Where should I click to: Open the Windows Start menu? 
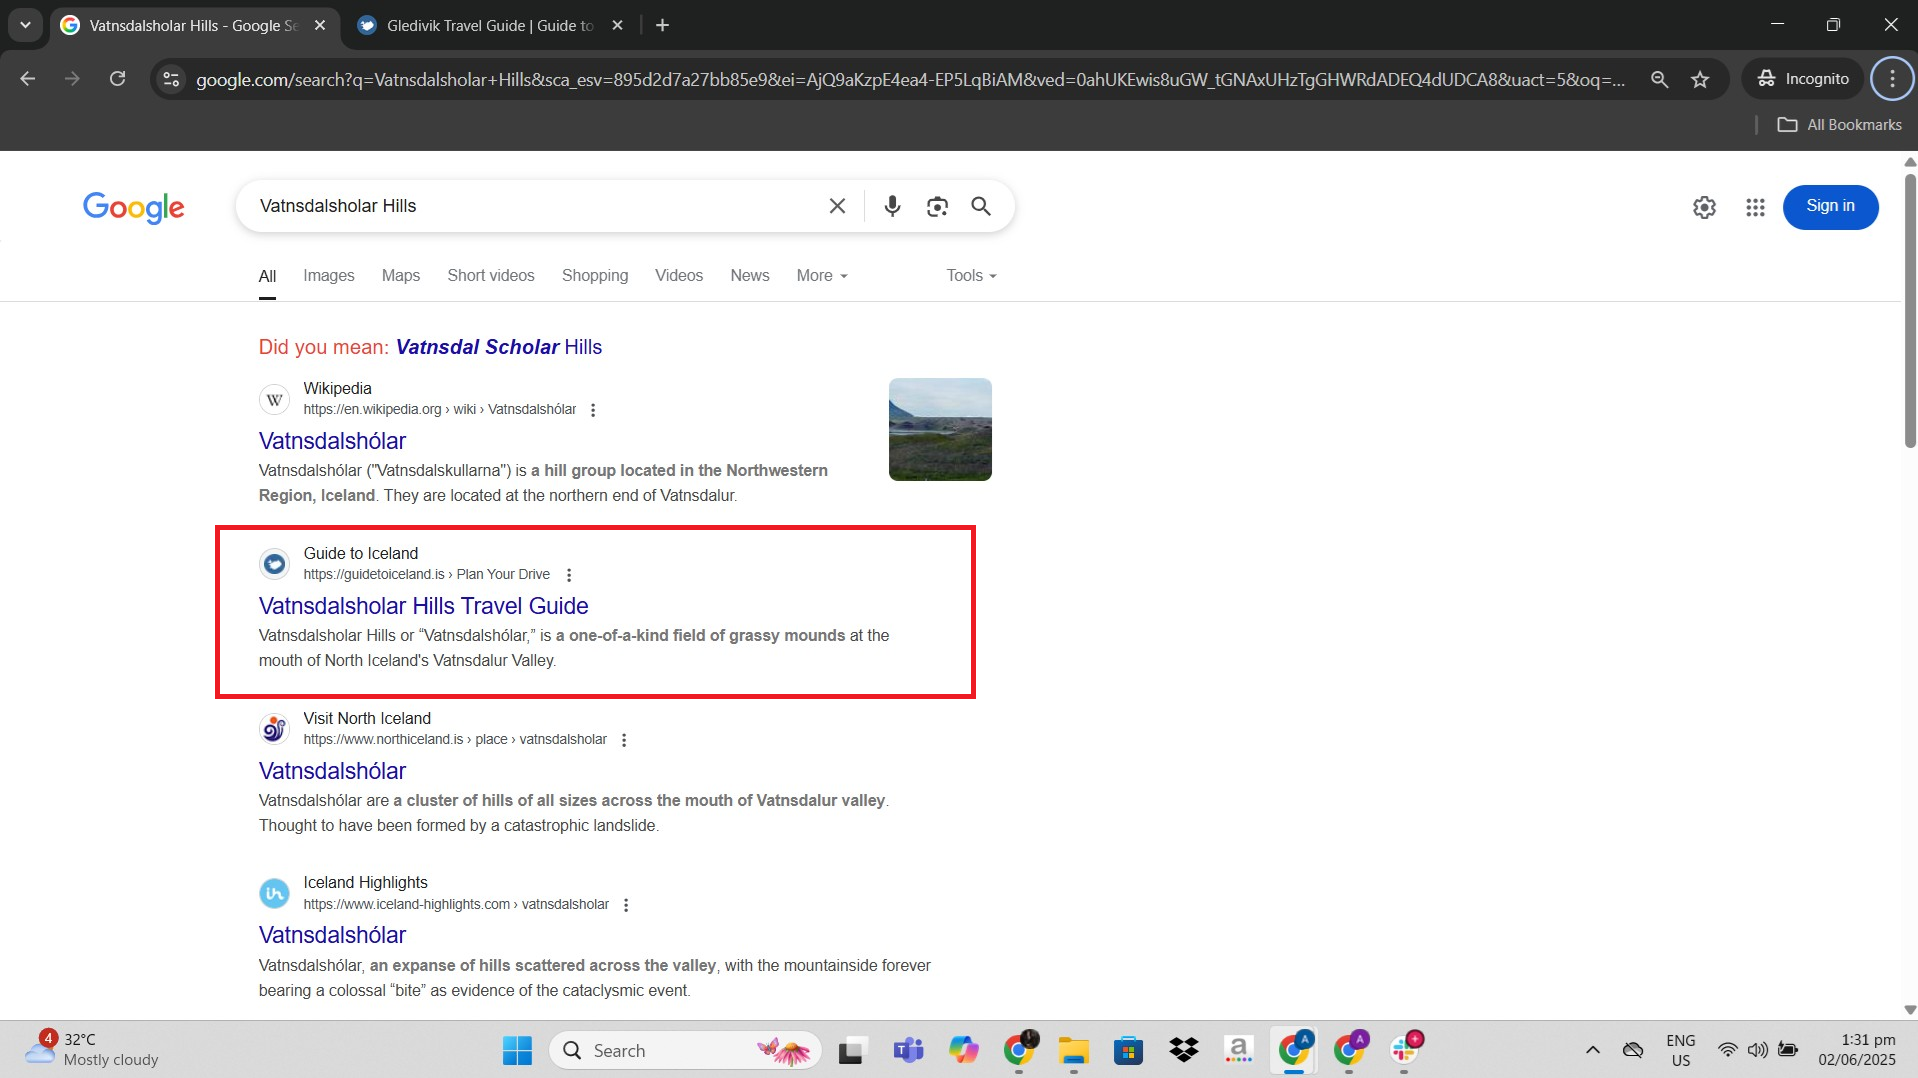point(517,1051)
